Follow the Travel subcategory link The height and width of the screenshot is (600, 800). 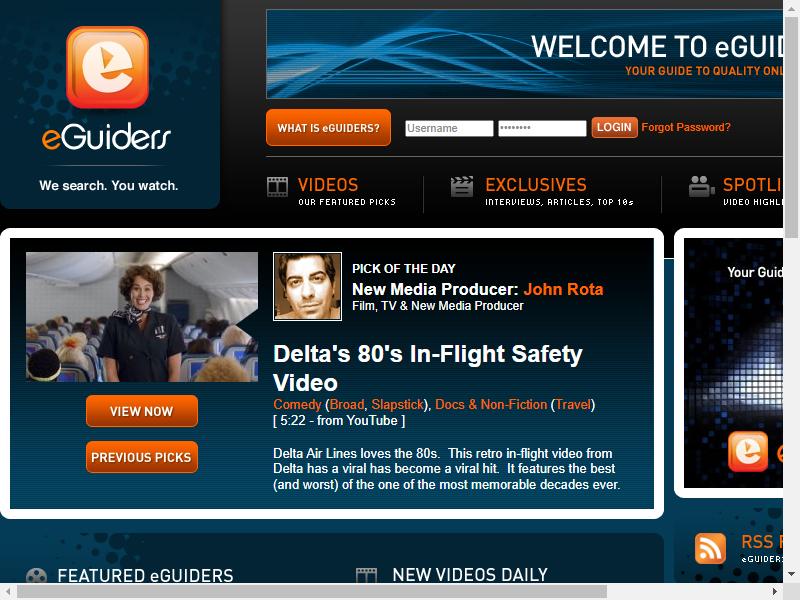click(x=573, y=405)
